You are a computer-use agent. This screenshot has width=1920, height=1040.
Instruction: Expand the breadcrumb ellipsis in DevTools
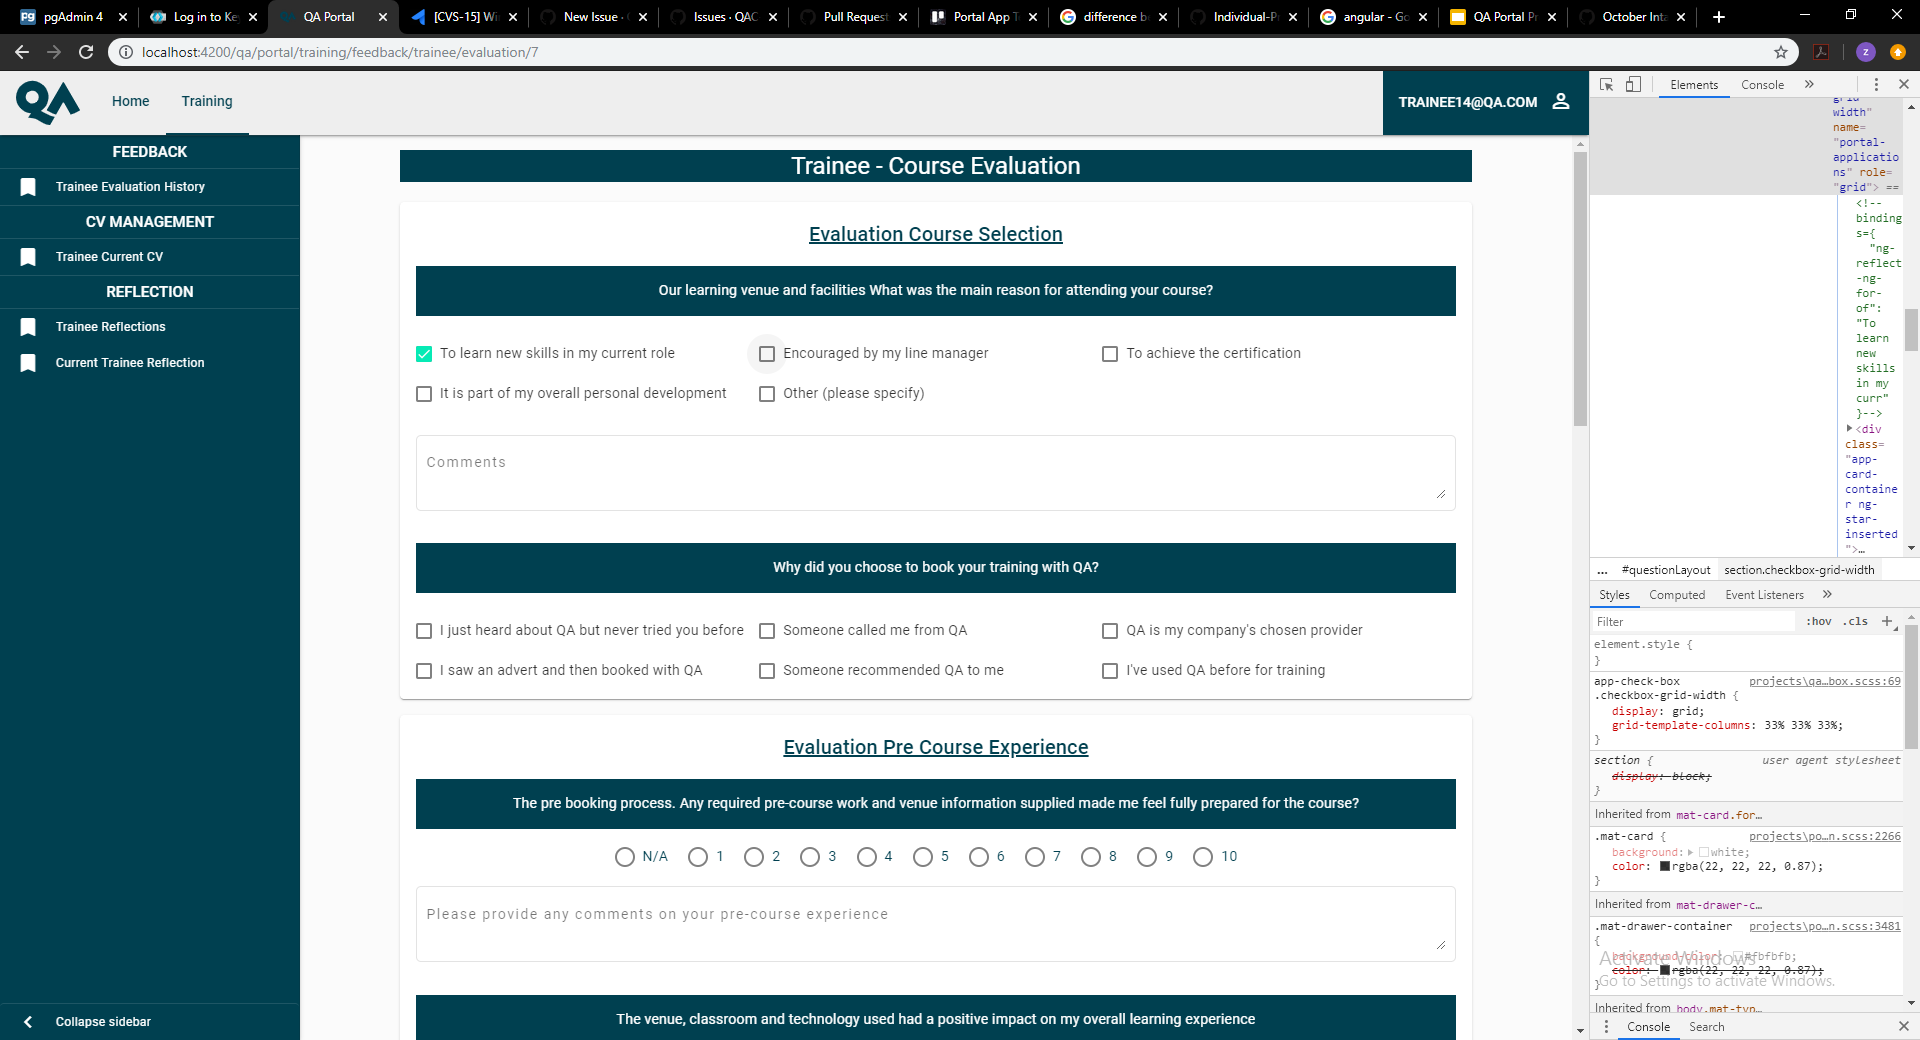click(1602, 570)
